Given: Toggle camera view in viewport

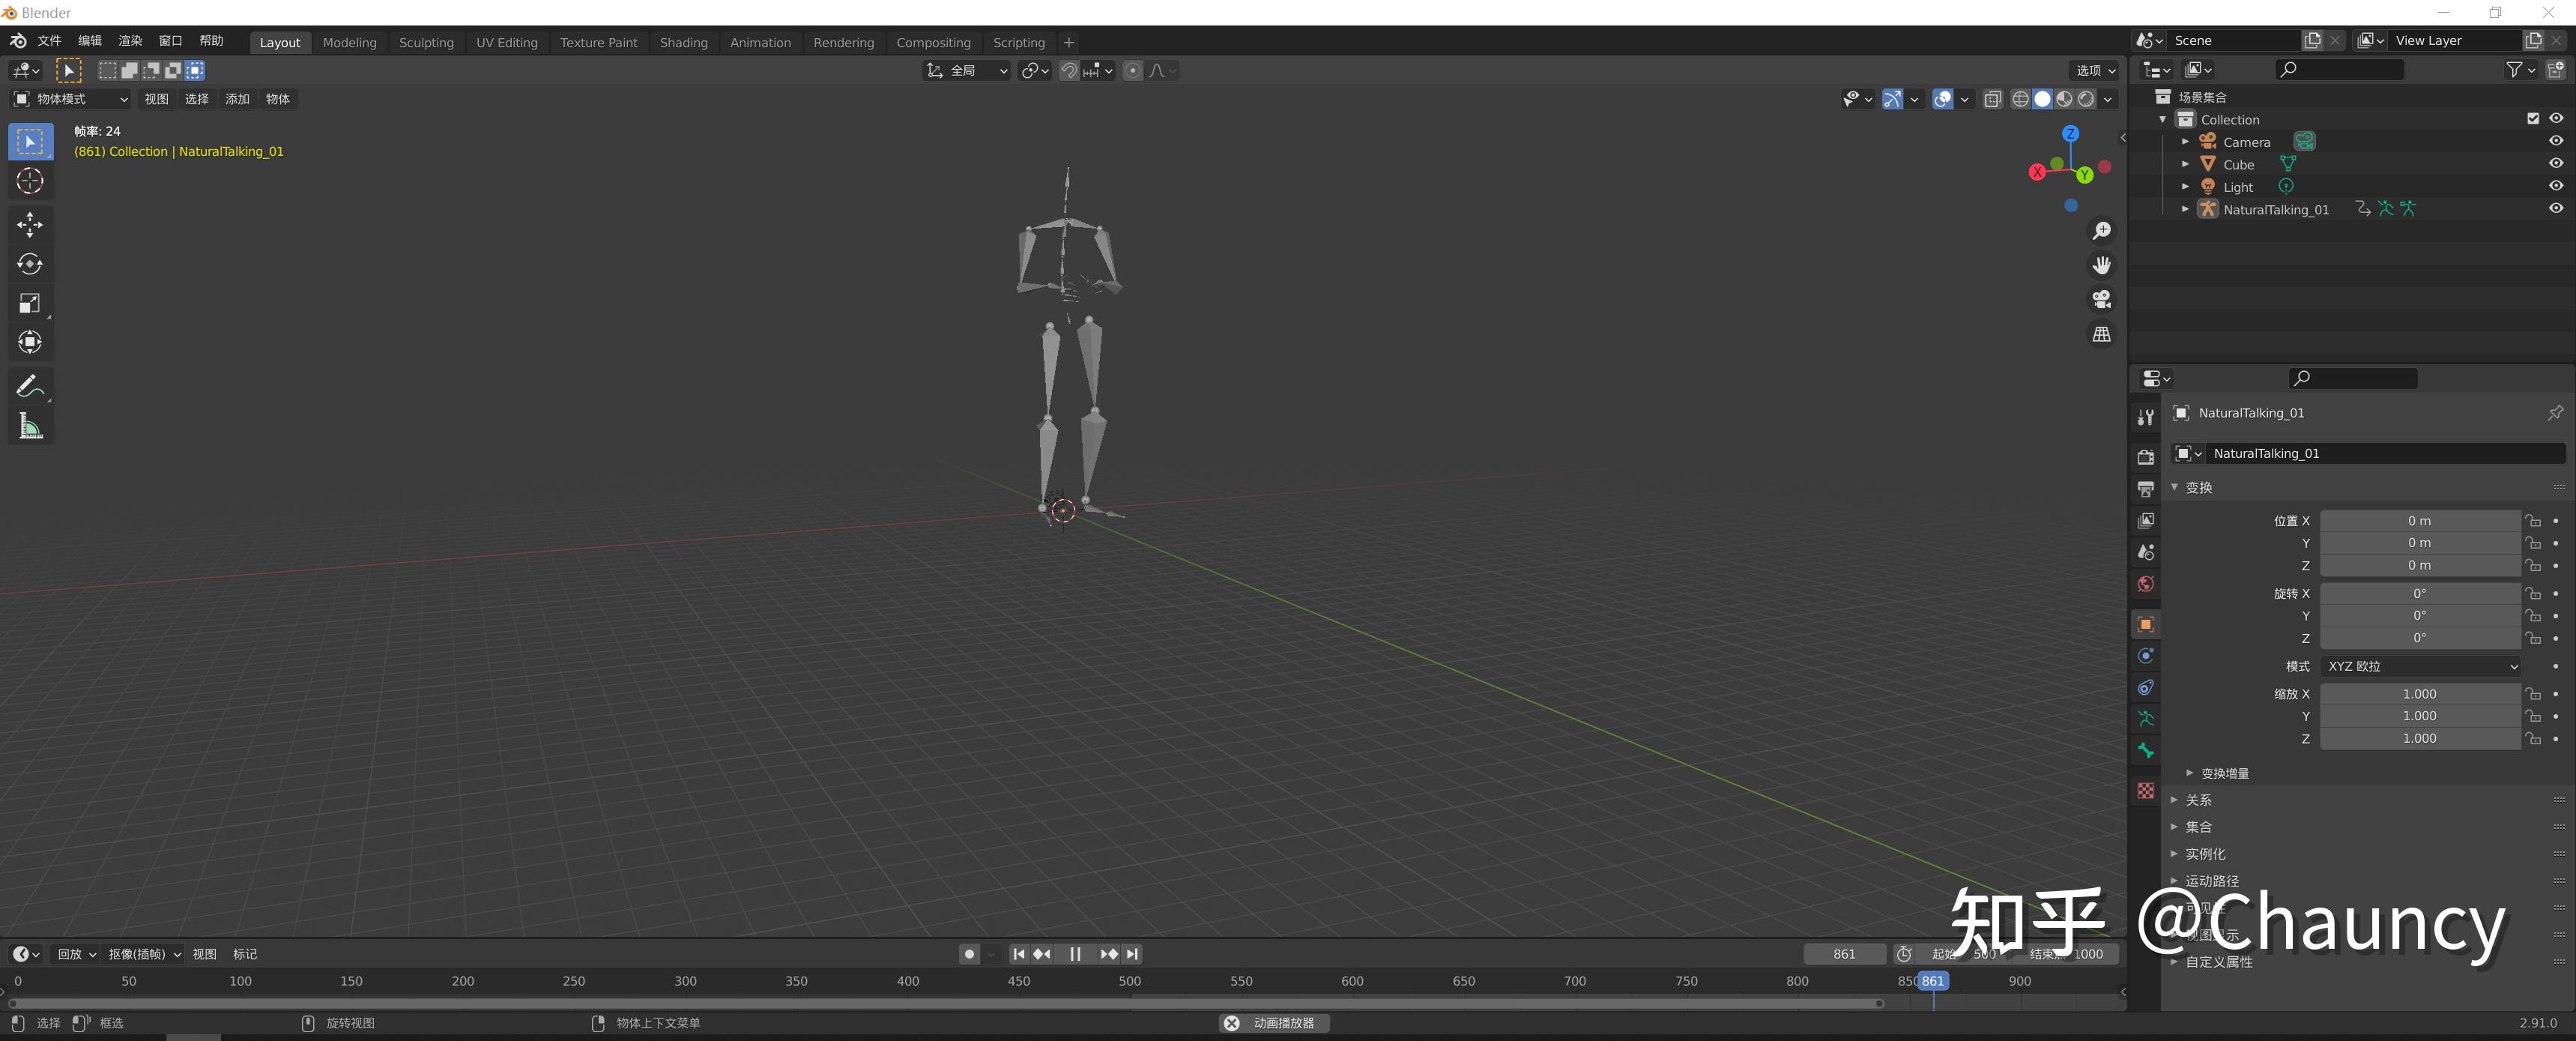Looking at the screenshot, I should coord(2101,299).
